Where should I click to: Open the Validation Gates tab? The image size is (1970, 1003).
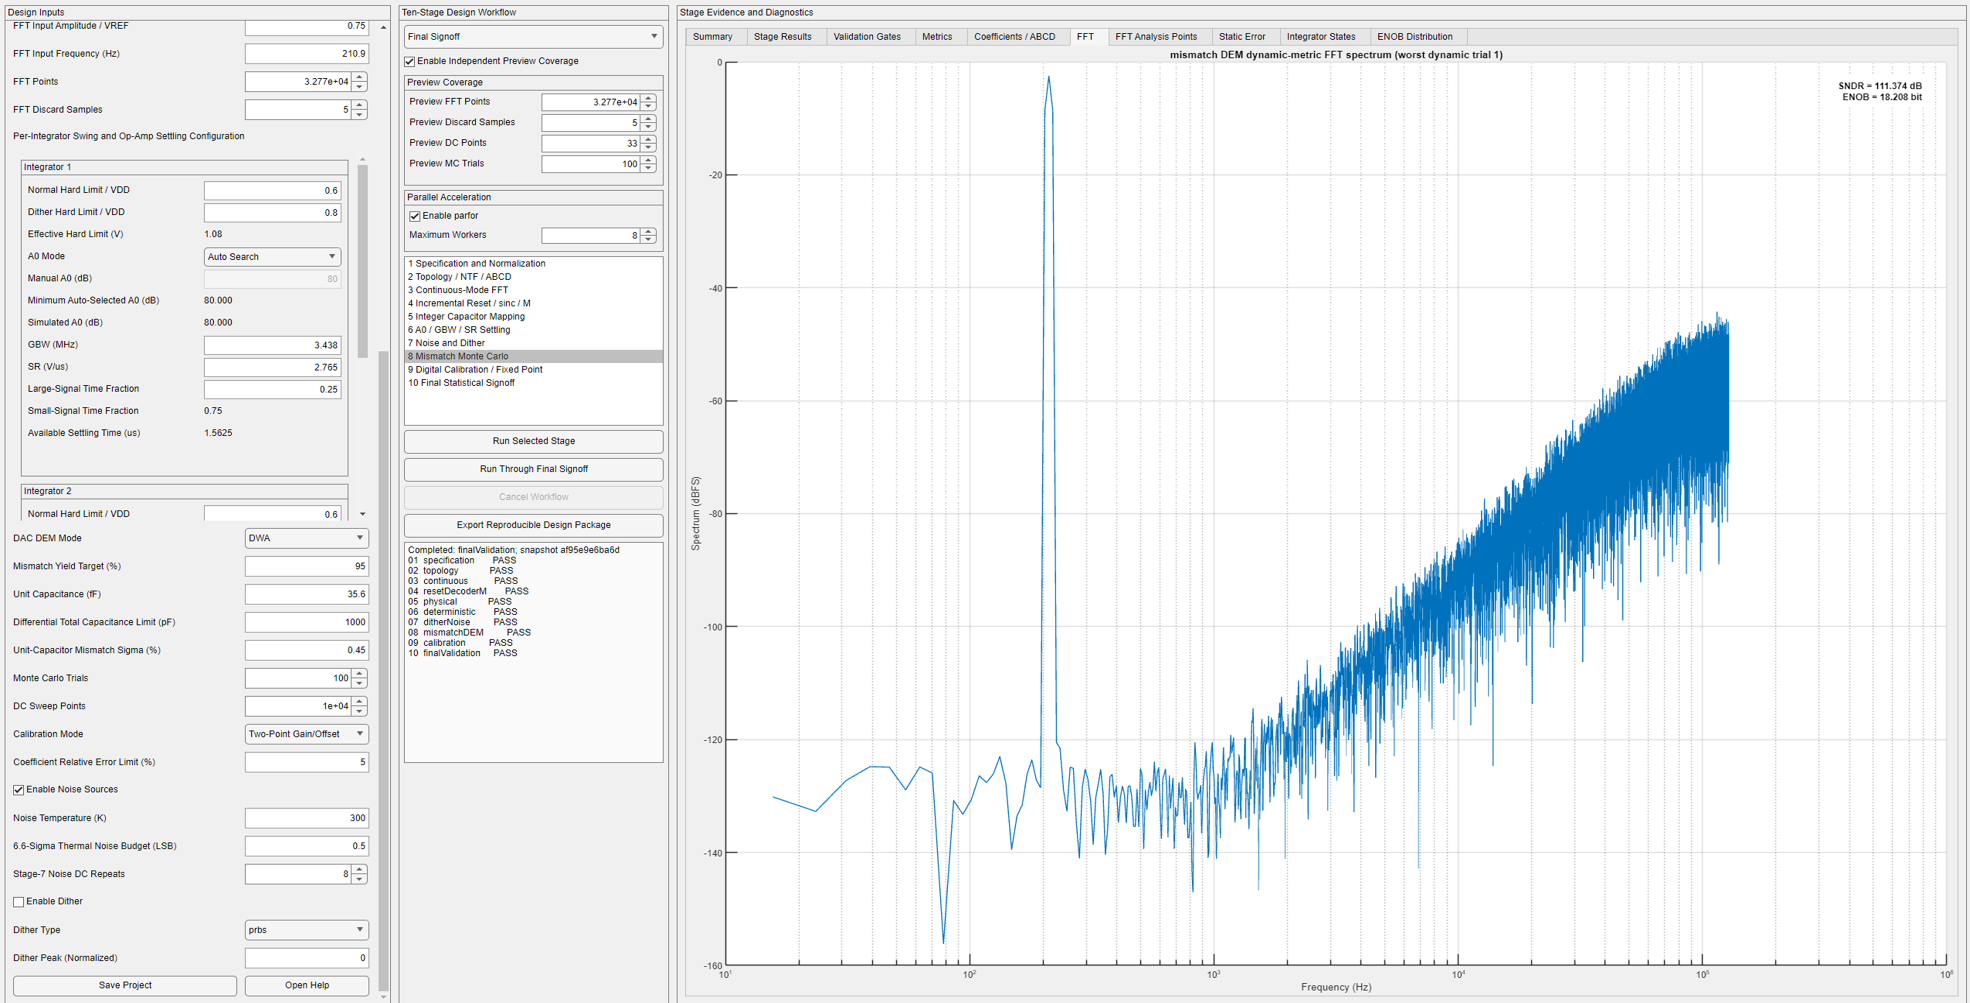pyautogui.click(x=867, y=37)
